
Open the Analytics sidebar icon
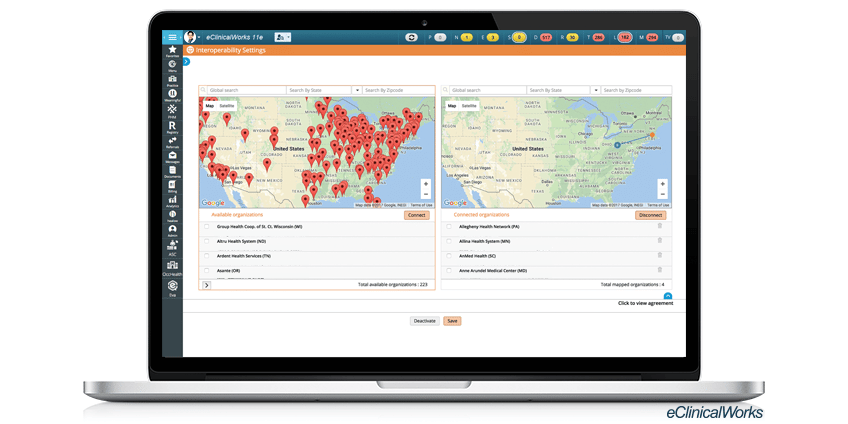[173, 201]
